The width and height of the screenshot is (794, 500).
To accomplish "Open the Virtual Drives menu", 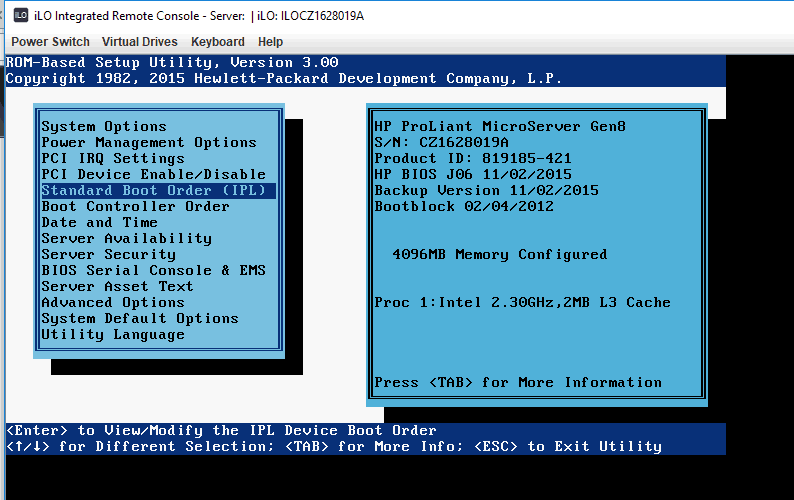I will coord(140,42).
